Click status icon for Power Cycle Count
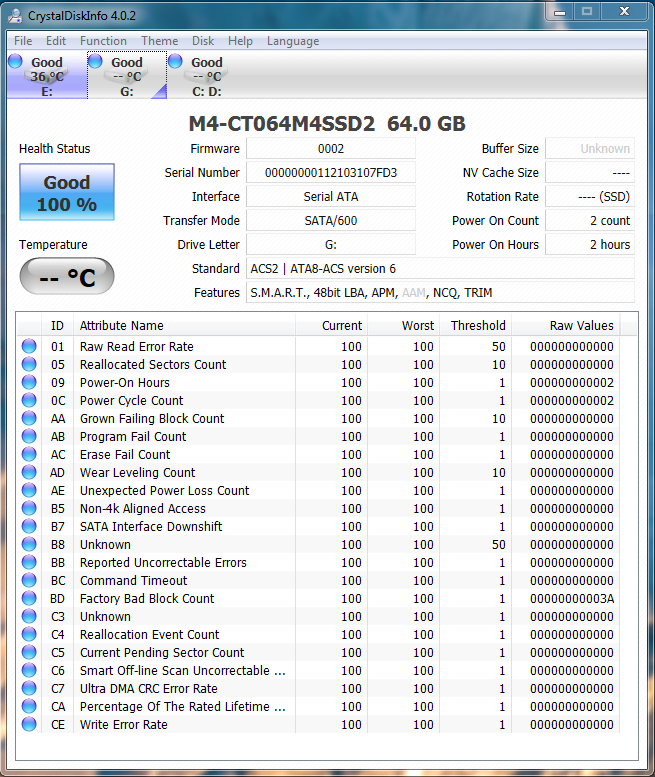The width and height of the screenshot is (655, 777). 29,400
